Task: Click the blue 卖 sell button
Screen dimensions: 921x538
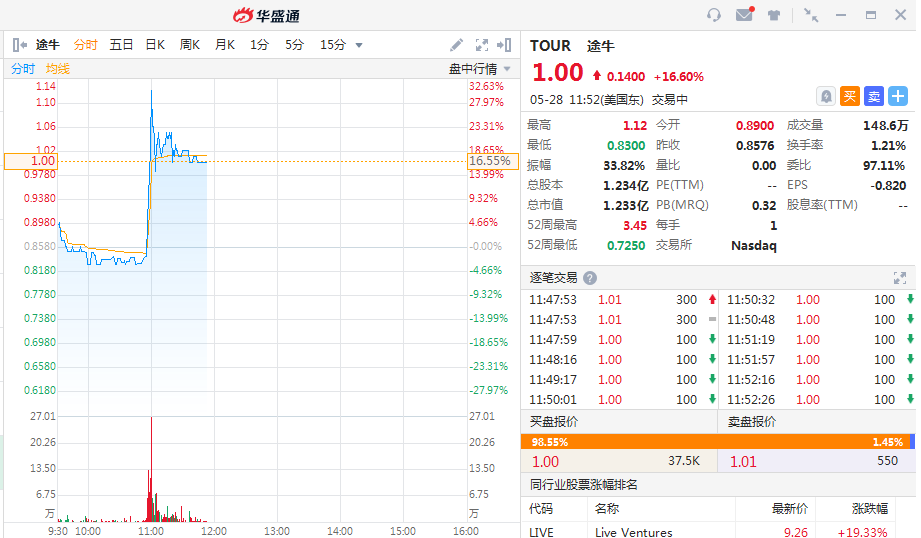Action: click(873, 96)
